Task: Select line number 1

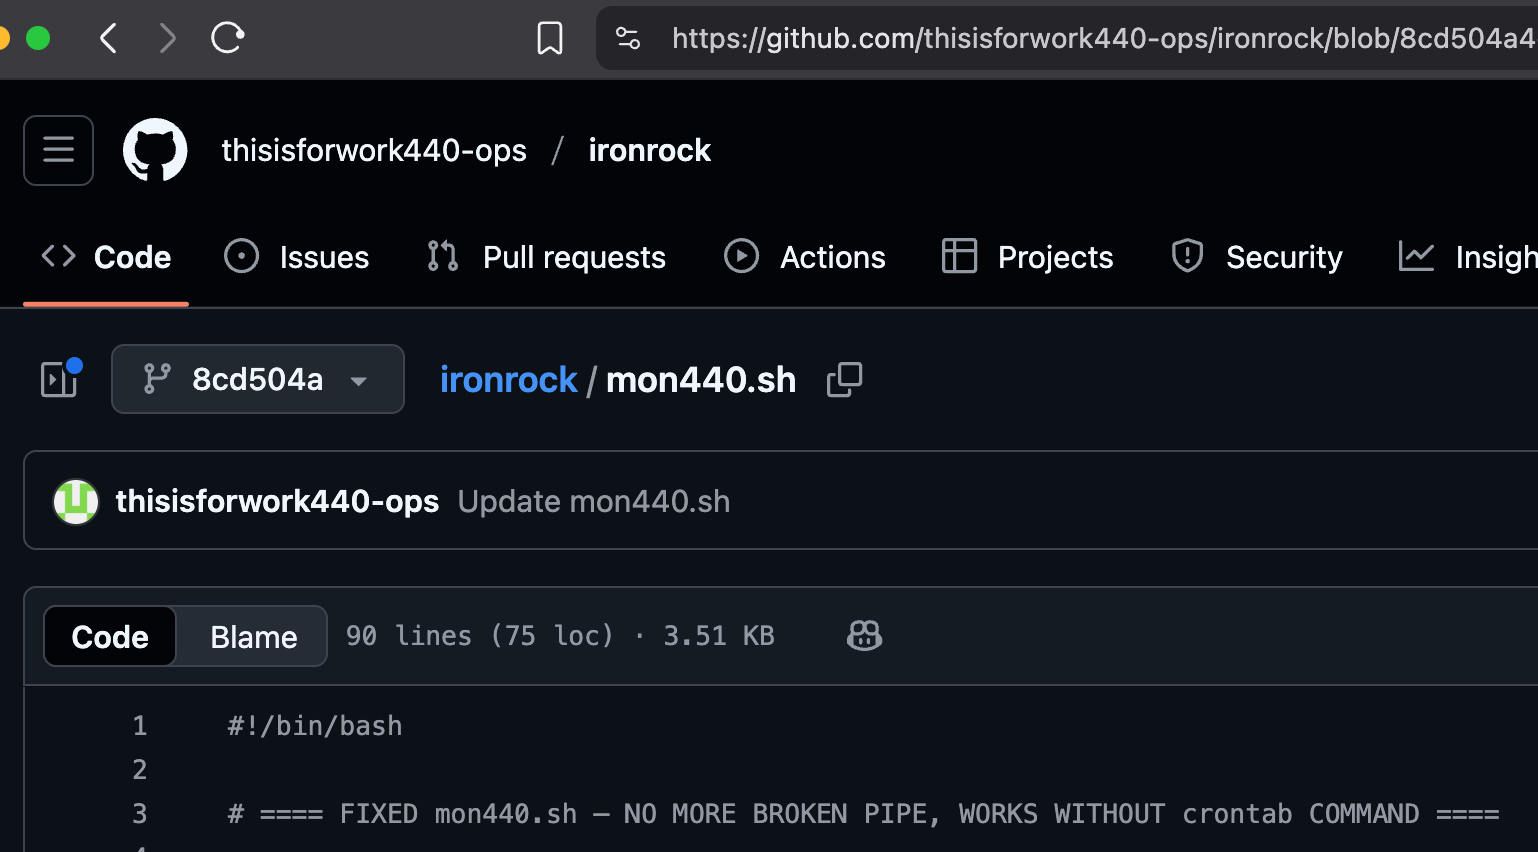Action: [140, 726]
